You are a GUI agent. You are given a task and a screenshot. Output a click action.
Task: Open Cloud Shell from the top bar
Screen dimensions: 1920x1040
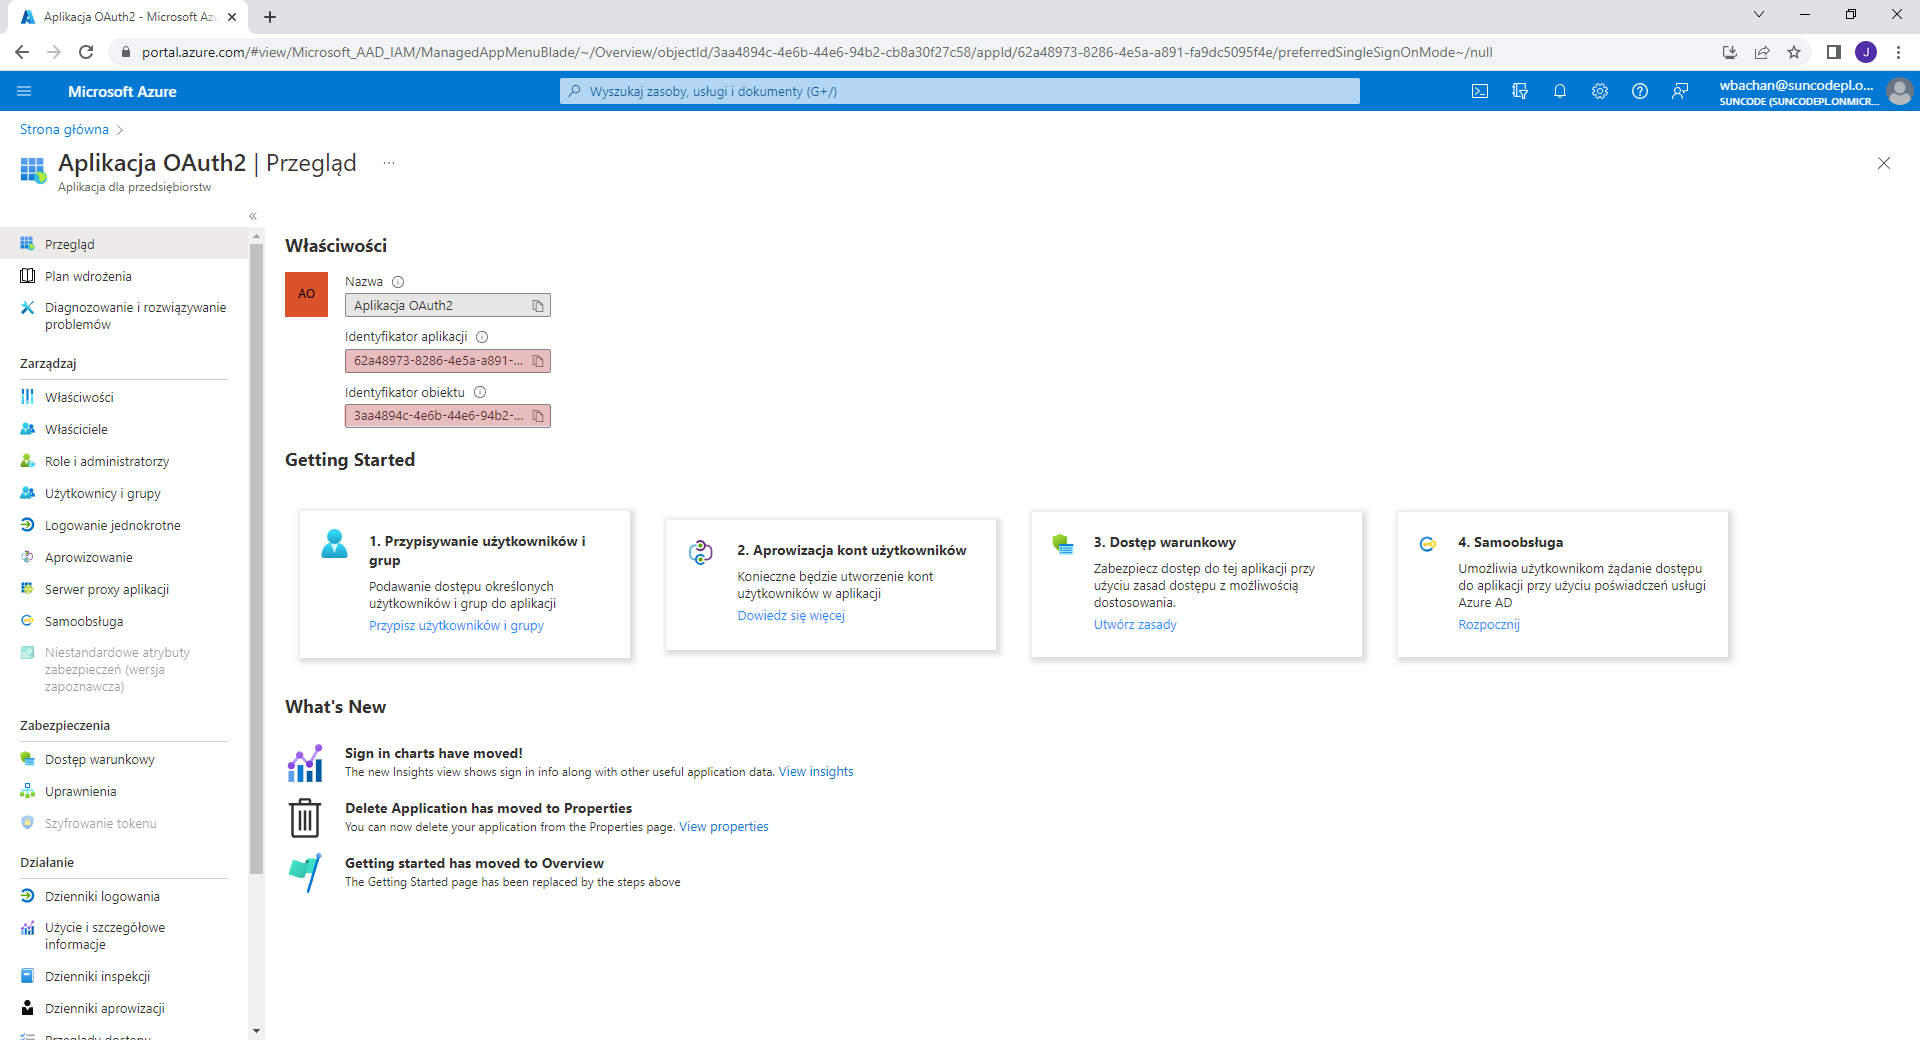(x=1480, y=91)
